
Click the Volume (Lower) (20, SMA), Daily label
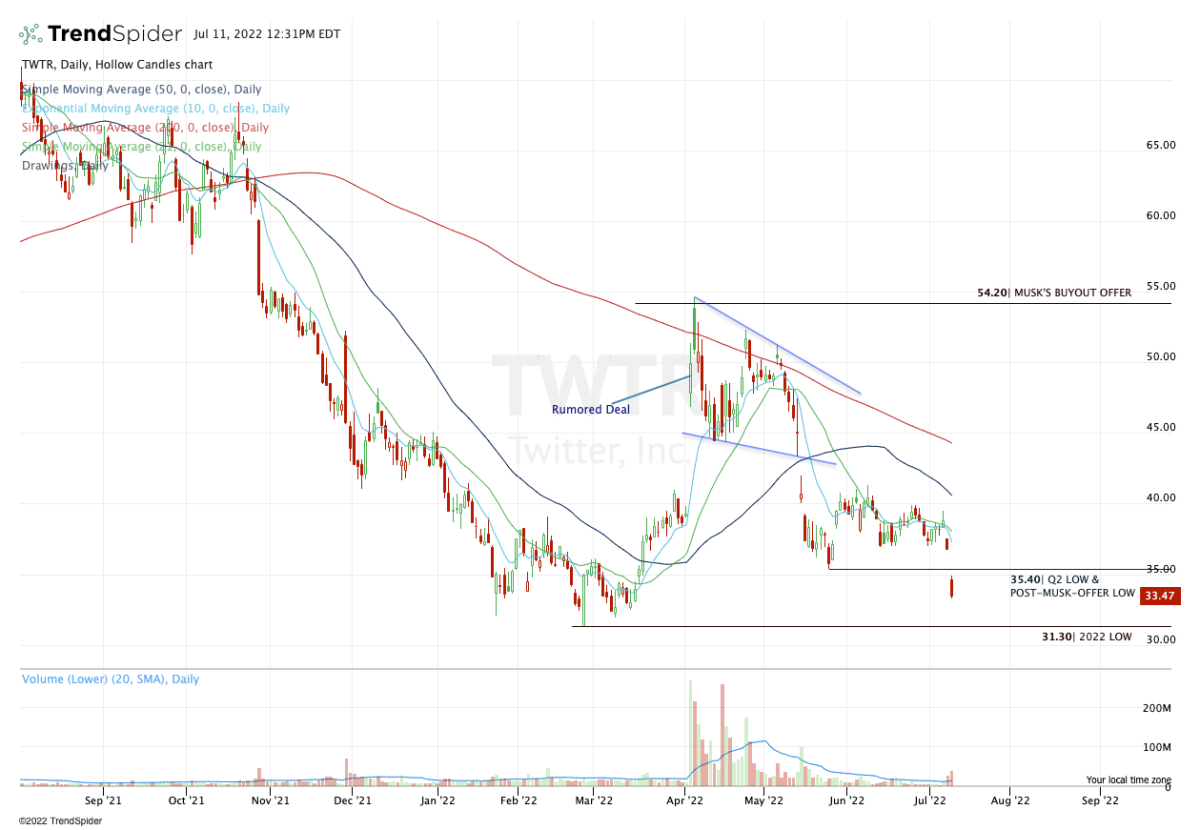(x=111, y=679)
